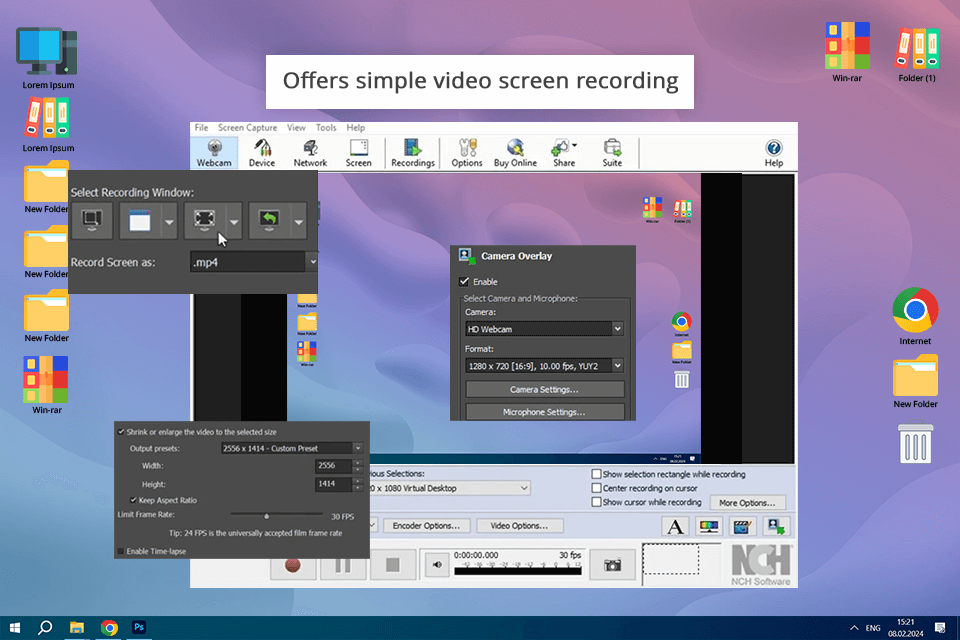Open the Screen Capture menu
Image resolution: width=960 pixels, height=640 pixels.
(247, 128)
